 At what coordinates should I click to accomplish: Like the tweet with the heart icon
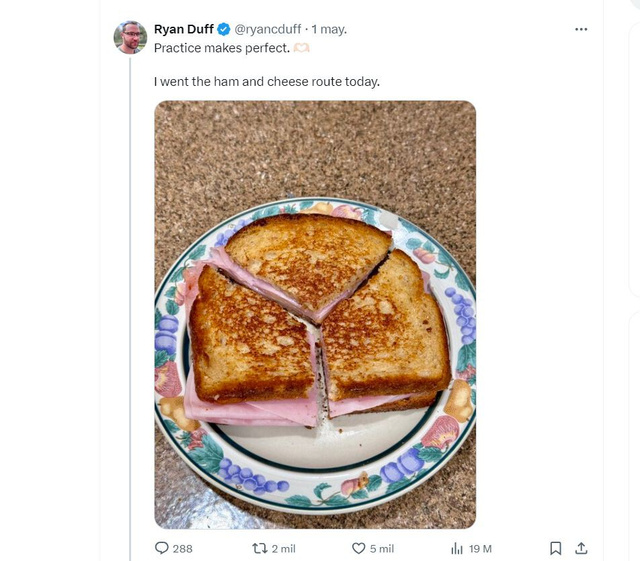[x=359, y=548]
